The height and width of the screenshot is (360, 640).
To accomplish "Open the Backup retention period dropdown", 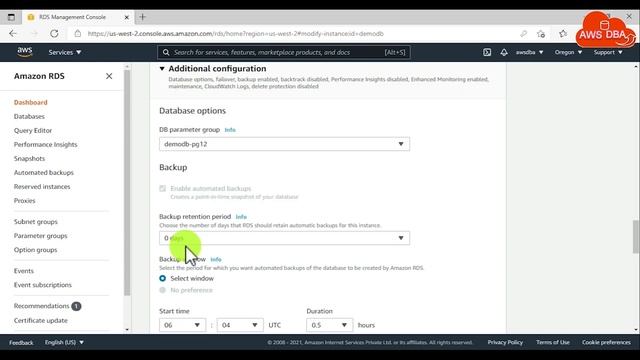I will pyautogui.click(x=284, y=238).
